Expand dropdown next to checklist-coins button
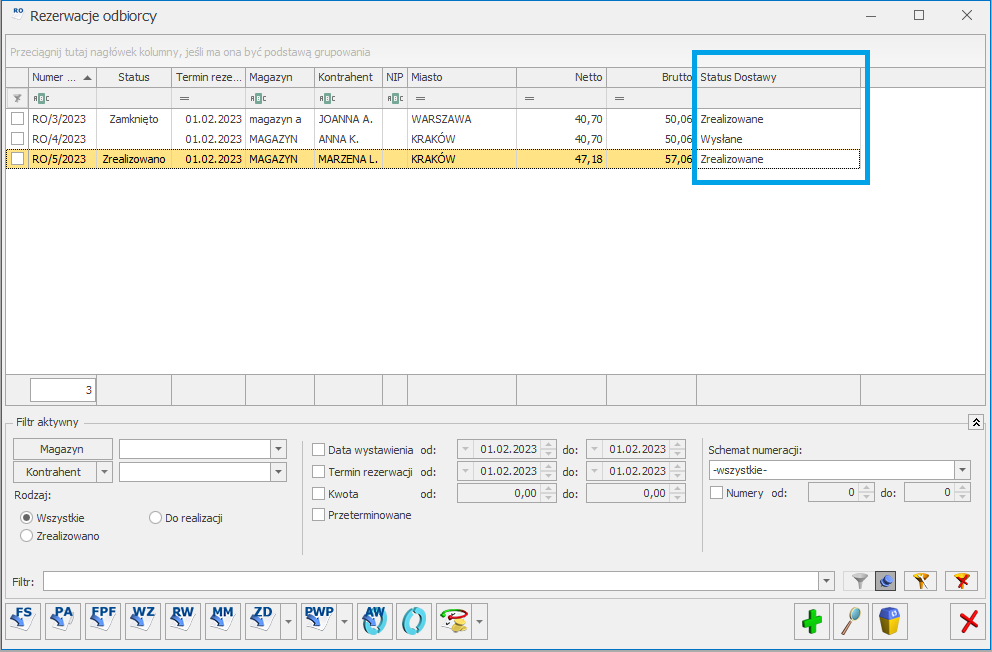 pyautogui.click(x=480, y=621)
